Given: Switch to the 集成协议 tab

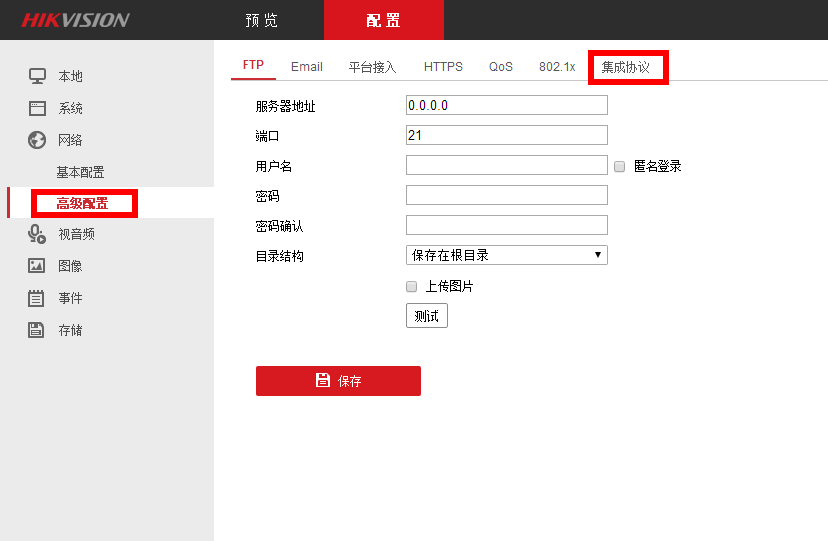Looking at the screenshot, I should [626, 67].
